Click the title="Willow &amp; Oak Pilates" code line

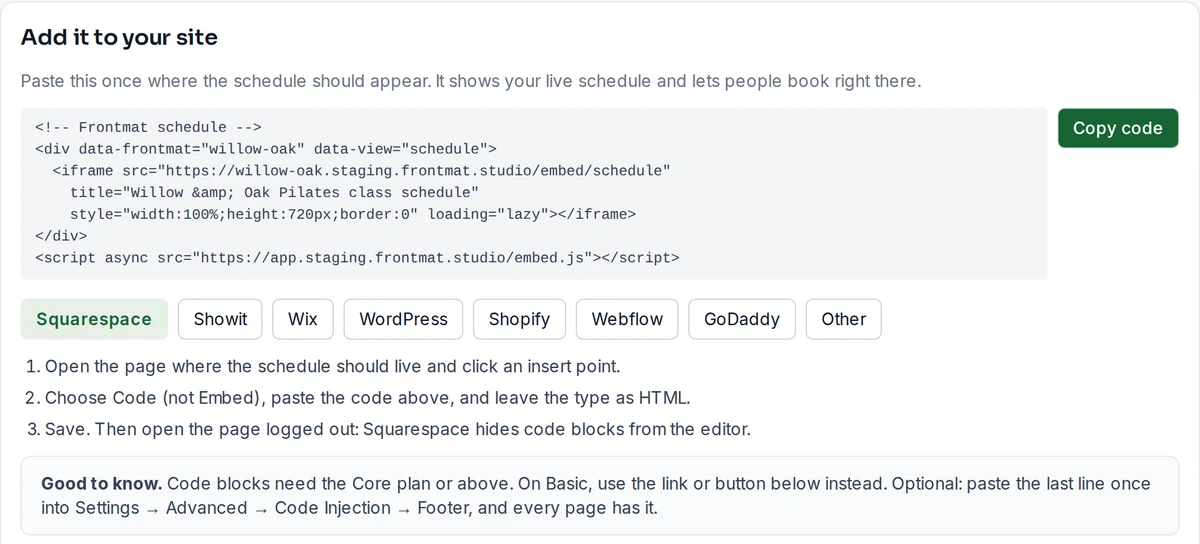coord(275,192)
